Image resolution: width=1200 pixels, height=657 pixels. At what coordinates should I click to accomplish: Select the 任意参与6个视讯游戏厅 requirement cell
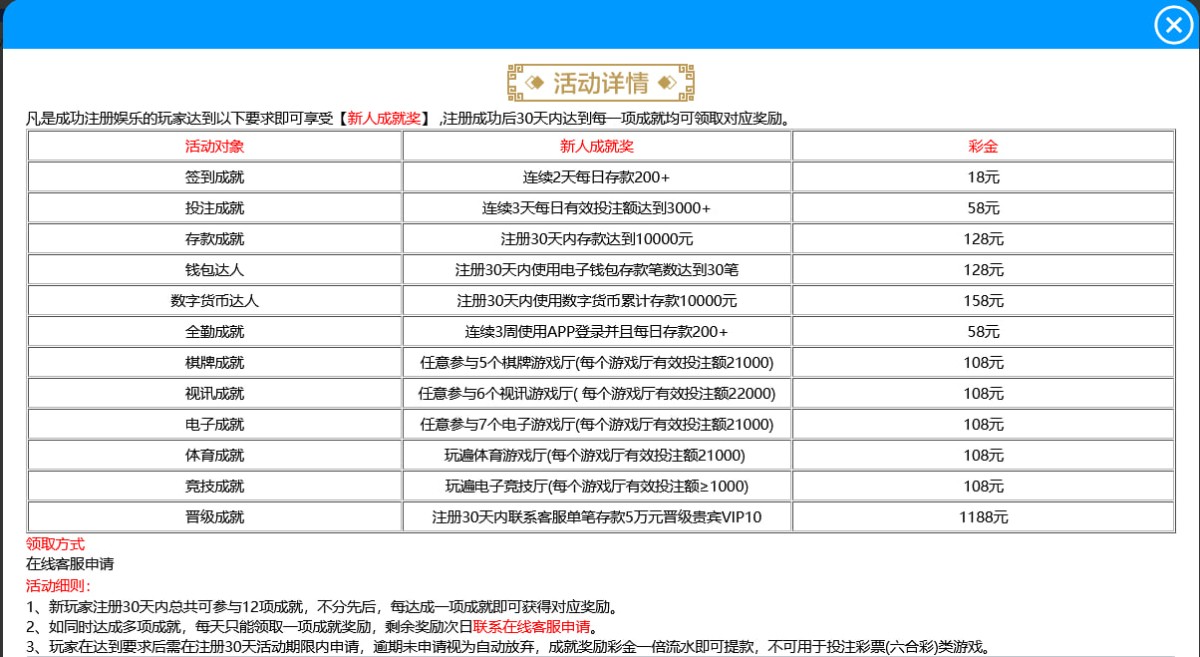click(597, 393)
